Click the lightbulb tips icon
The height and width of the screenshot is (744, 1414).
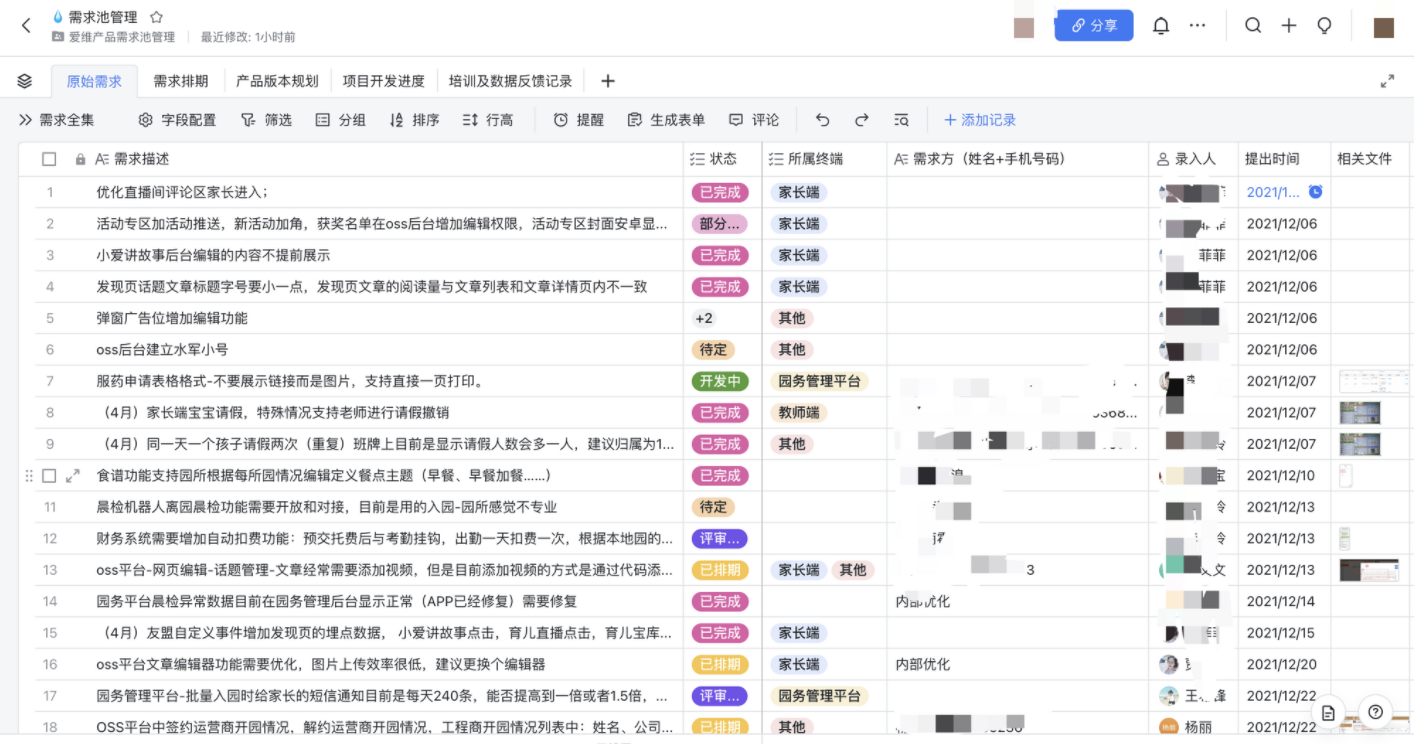(1324, 26)
